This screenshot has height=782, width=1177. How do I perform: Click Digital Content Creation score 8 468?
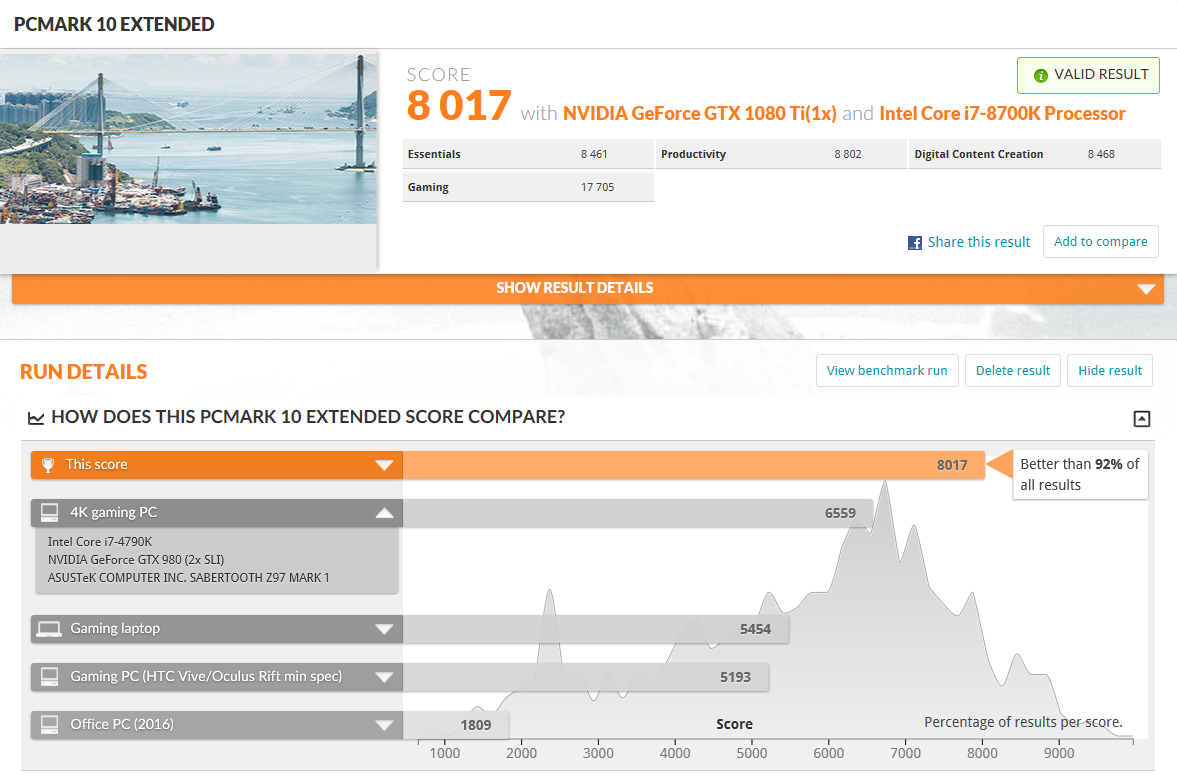coord(1101,154)
